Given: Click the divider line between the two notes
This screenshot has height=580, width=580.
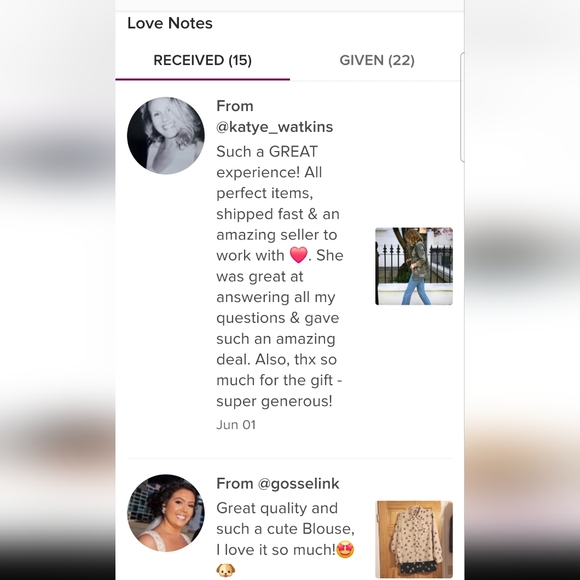Looking at the screenshot, I should point(290,458).
